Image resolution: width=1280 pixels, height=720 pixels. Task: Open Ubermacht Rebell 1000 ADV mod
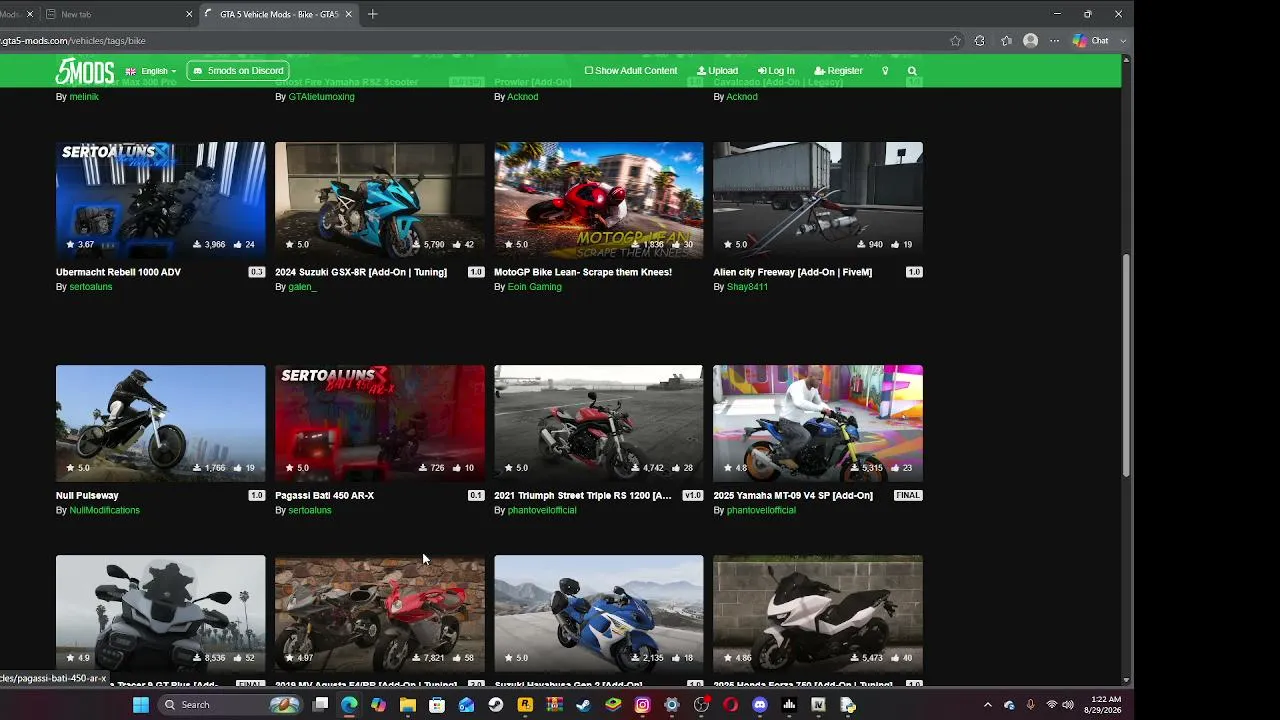tap(118, 272)
